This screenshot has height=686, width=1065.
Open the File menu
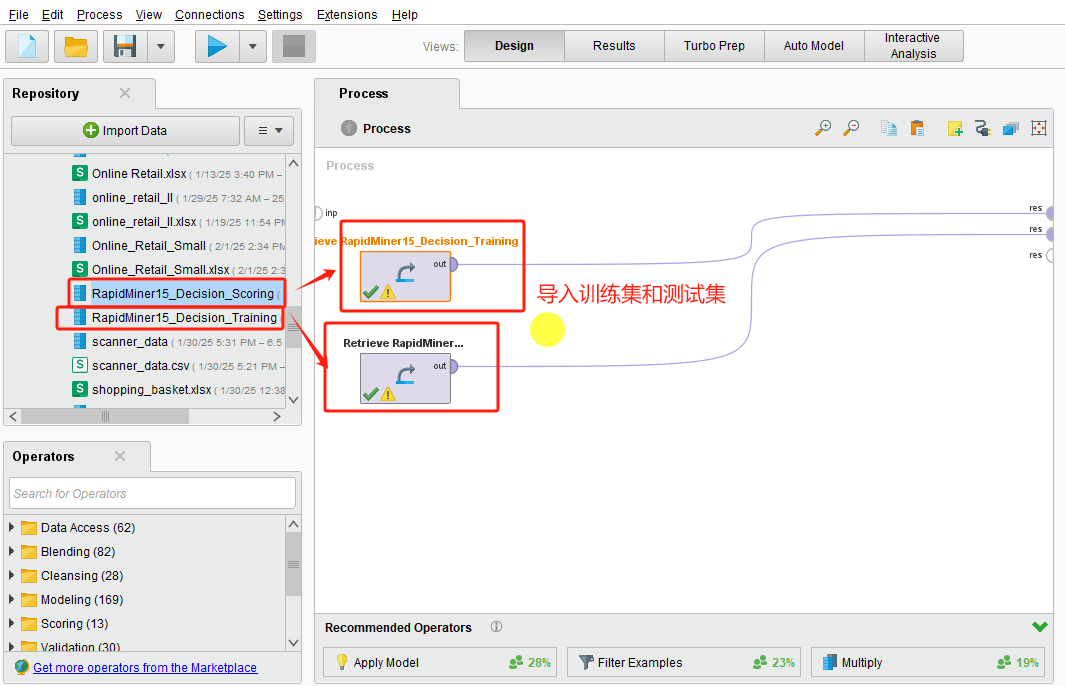coord(18,14)
